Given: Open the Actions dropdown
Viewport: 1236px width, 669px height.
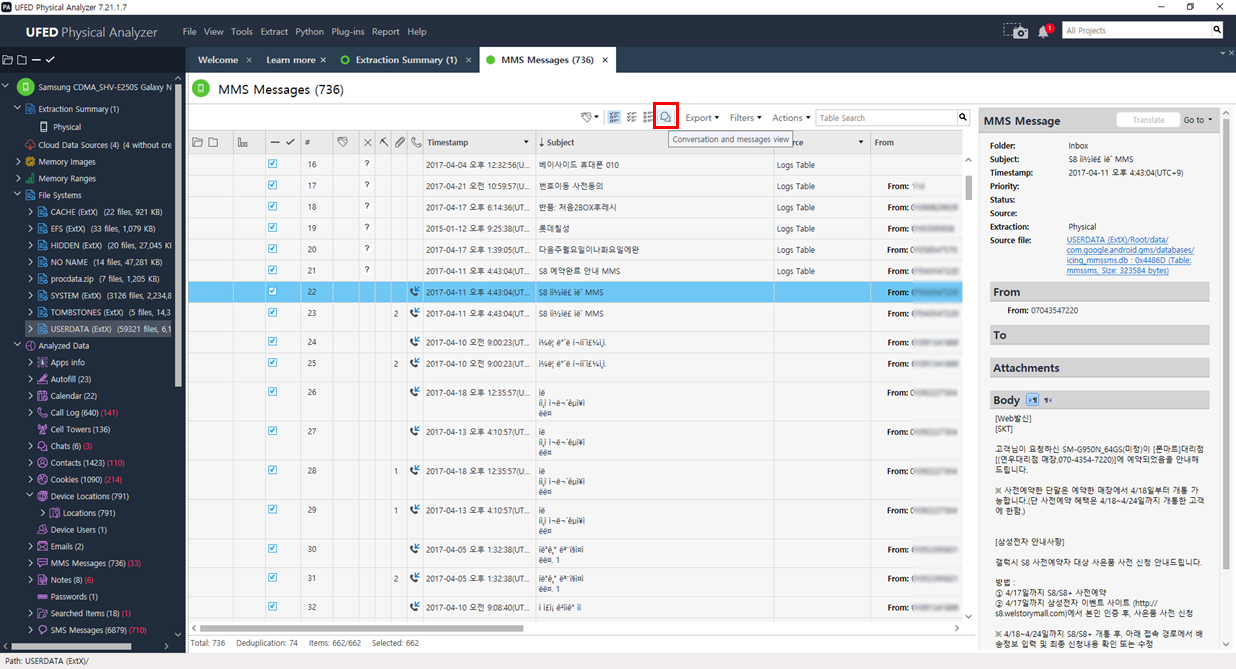Looking at the screenshot, I should [791, 118].
